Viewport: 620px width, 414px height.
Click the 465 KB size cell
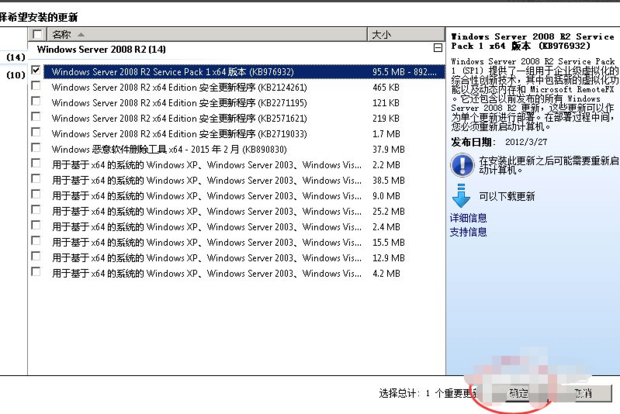(386, 87)
